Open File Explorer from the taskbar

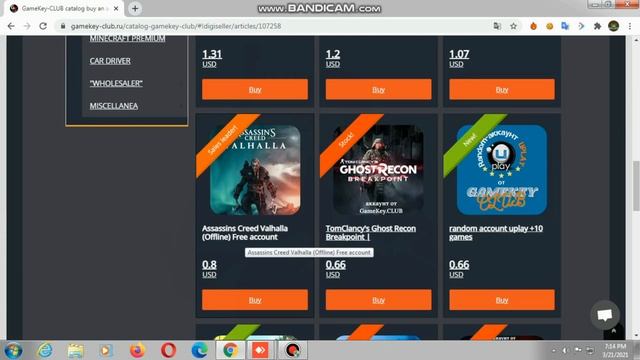click(75, 351)
